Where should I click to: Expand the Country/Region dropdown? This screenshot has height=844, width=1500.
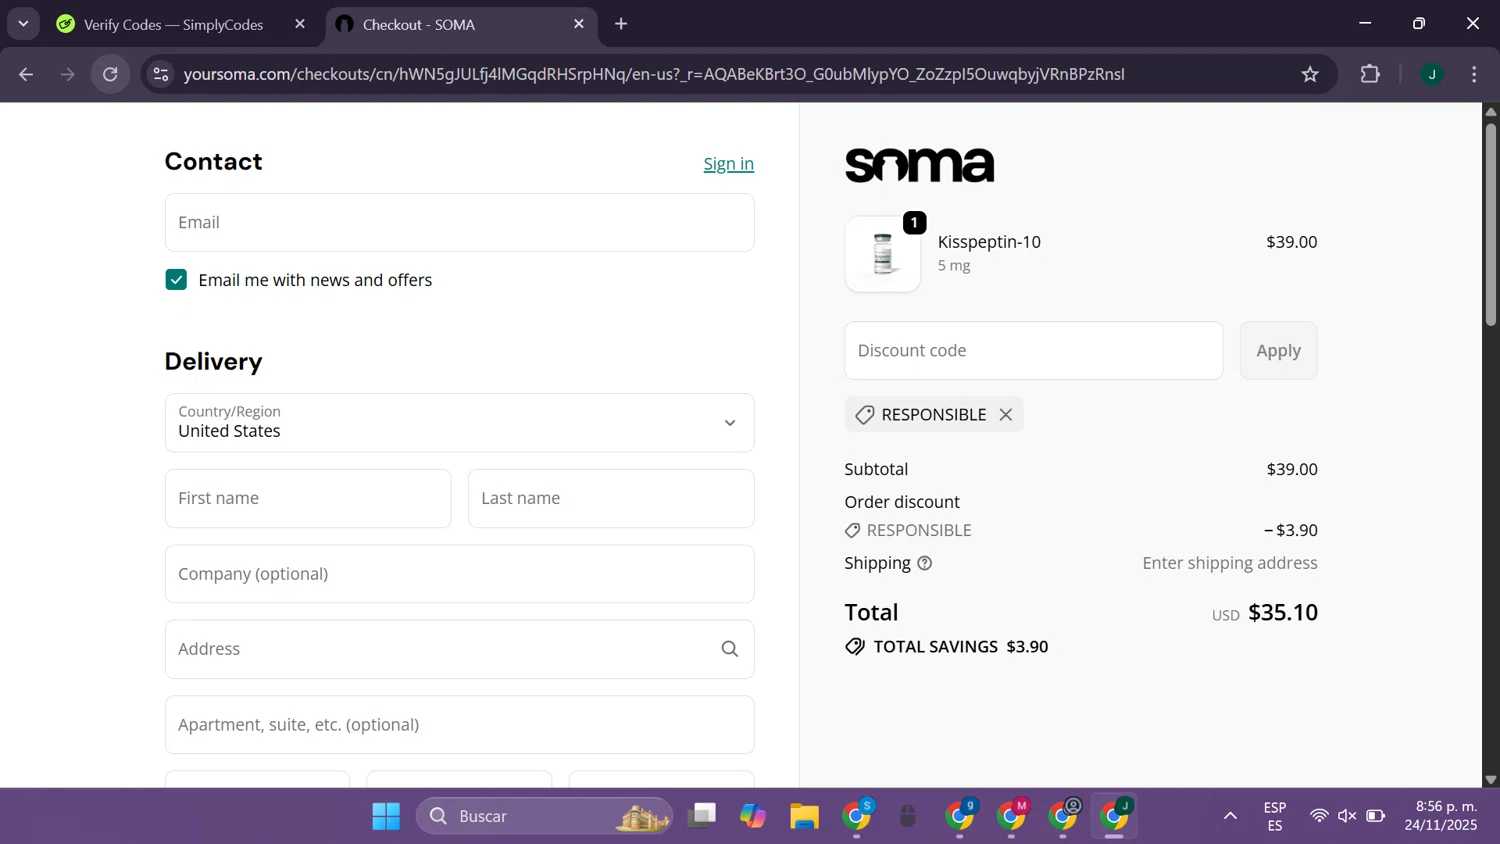click(x=459, y=422)
